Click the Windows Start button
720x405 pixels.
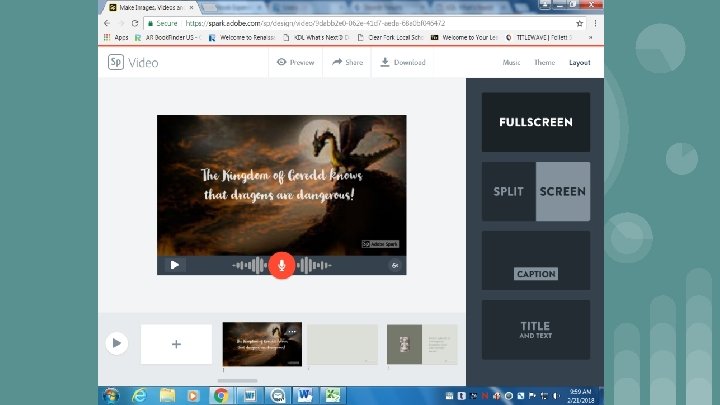(111, 395)
